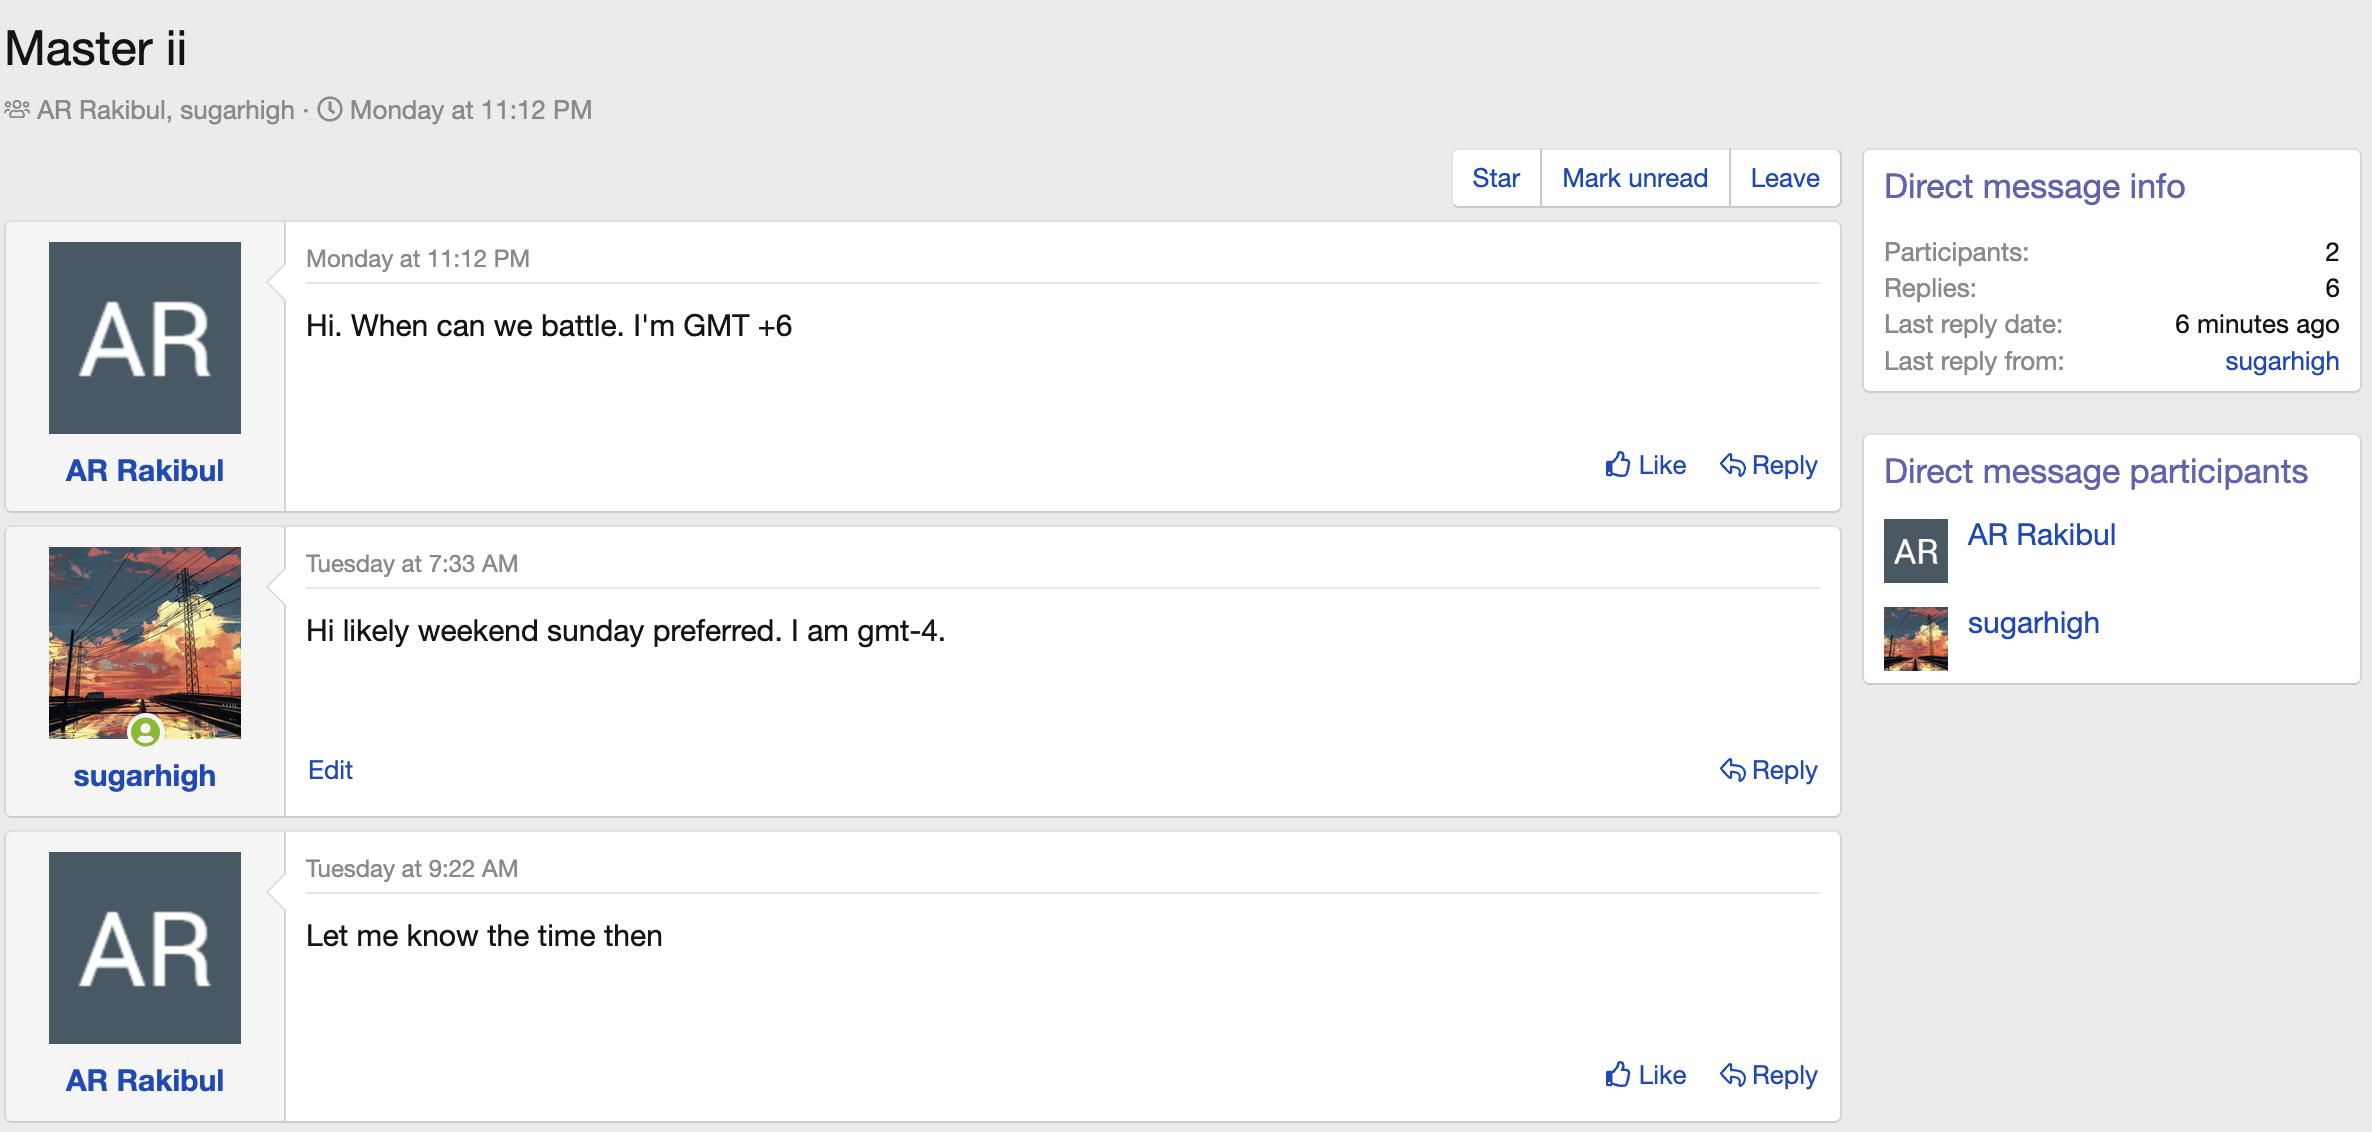
Task: Open the Tuesday at 9:22 AM timestamp
Action: click(412, 868)
